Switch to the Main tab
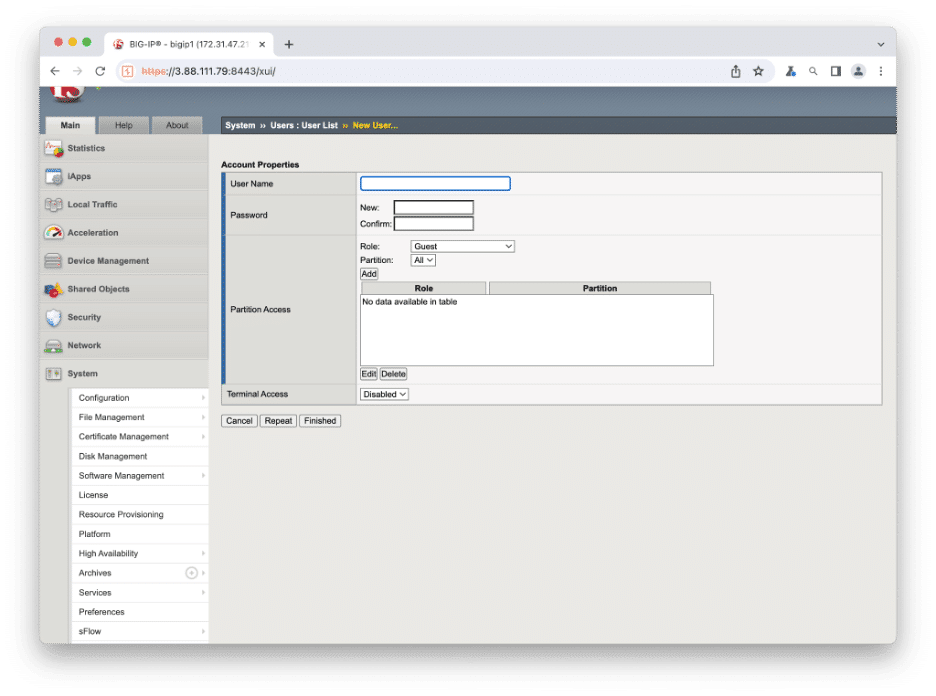Screen dimensions: 936x696 tap(70, 125)
